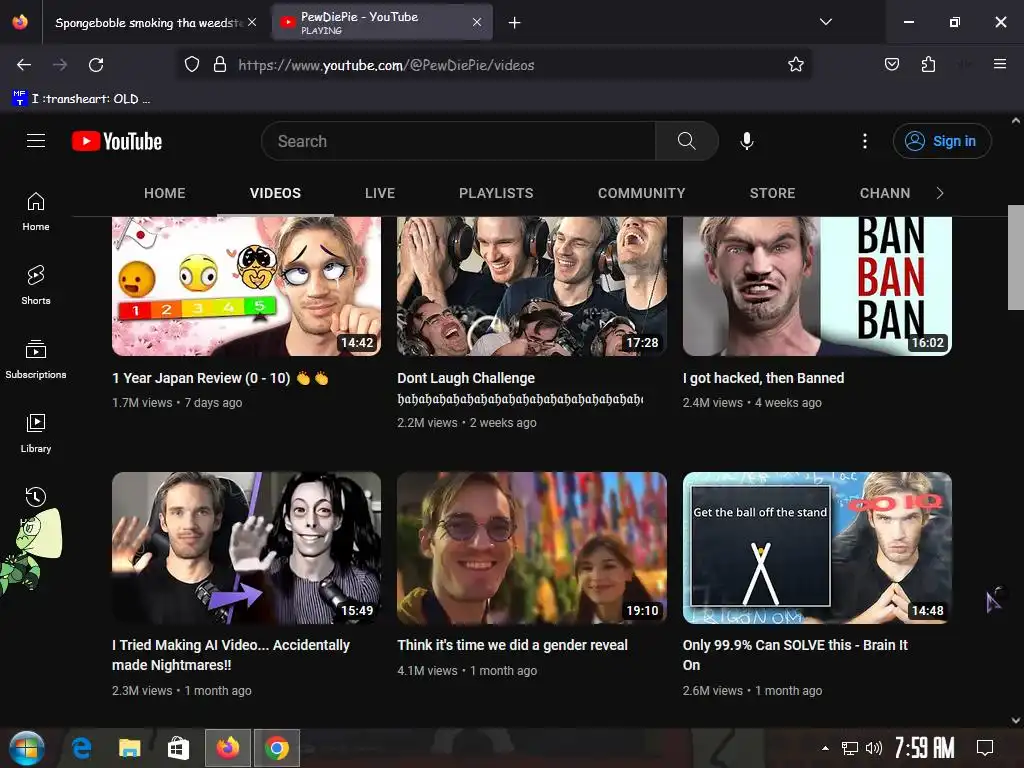The height and width of the screenshot is (768, 1024).
Task: Open the notification action center
Action: click(x=985, y=748)
